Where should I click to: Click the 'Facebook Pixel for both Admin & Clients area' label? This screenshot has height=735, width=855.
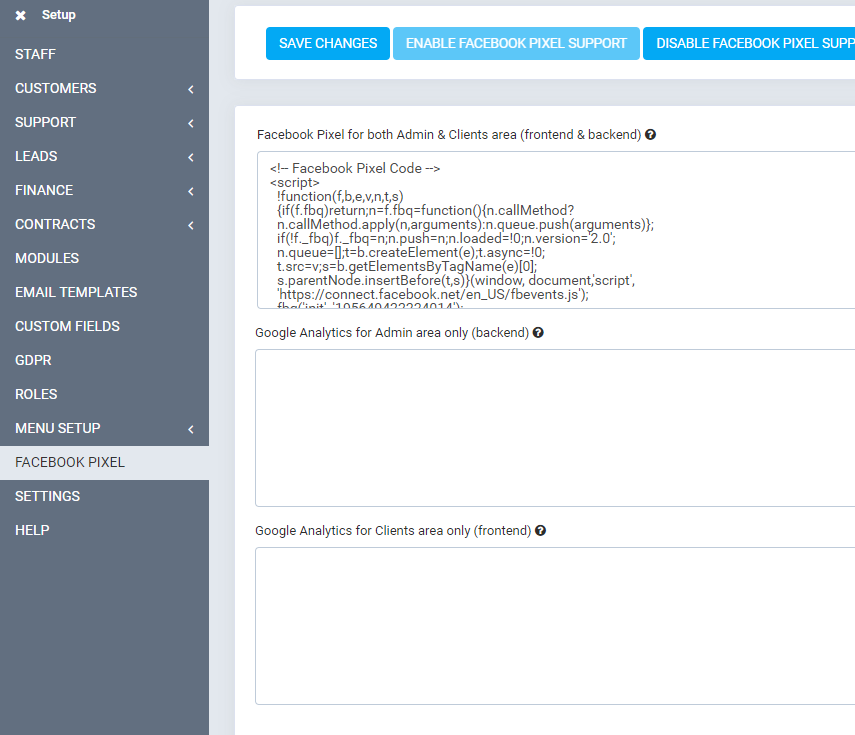(449, 135)
